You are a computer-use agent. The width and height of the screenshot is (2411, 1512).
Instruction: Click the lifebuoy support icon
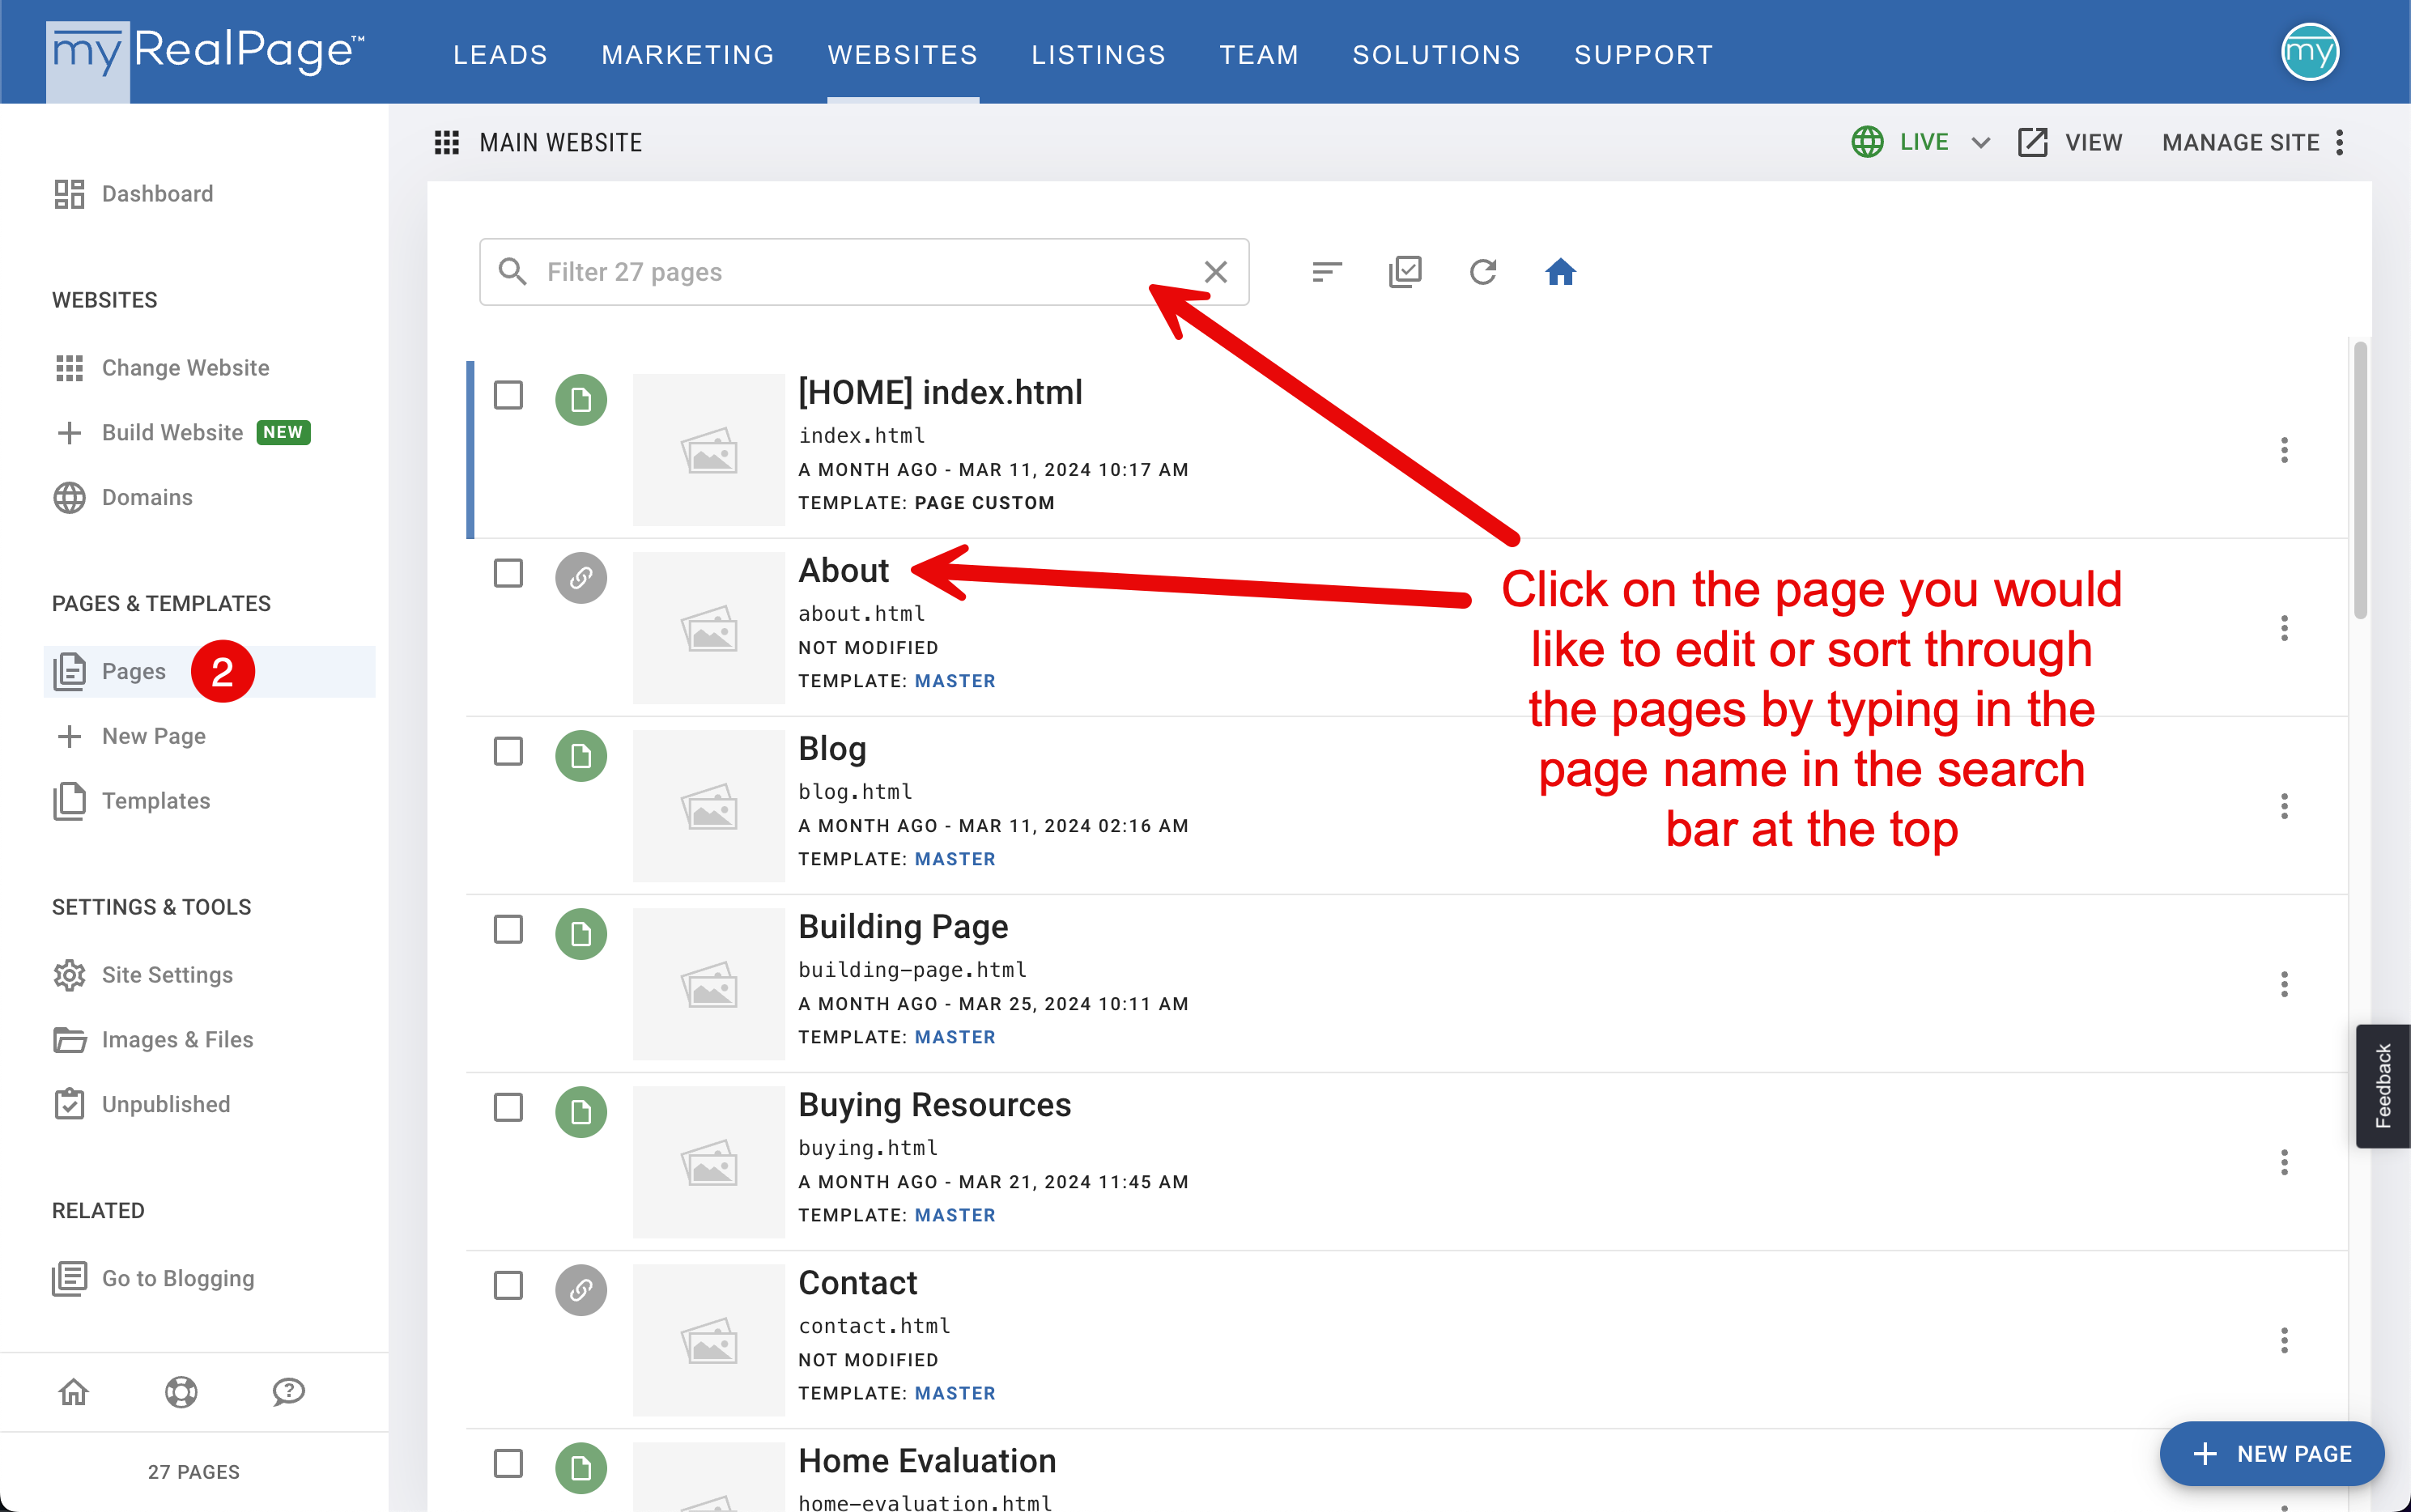click(181, 1391)
